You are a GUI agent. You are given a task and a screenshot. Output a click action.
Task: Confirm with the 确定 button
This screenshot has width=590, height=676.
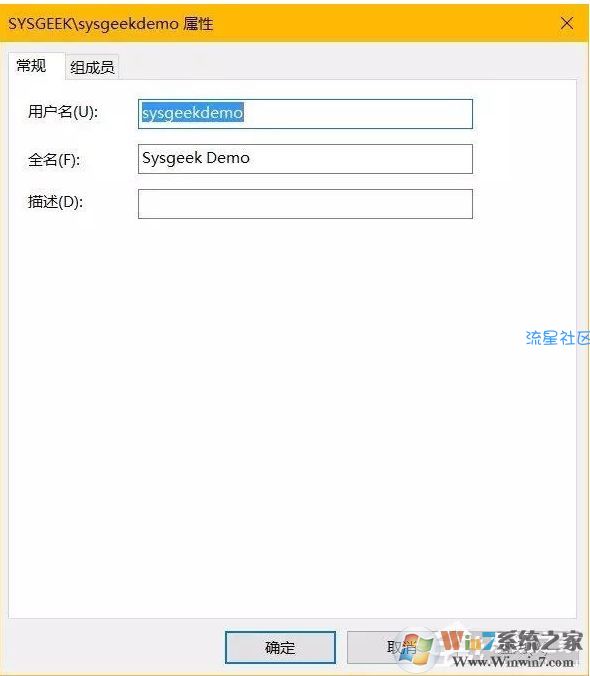[x=280, y=647]
